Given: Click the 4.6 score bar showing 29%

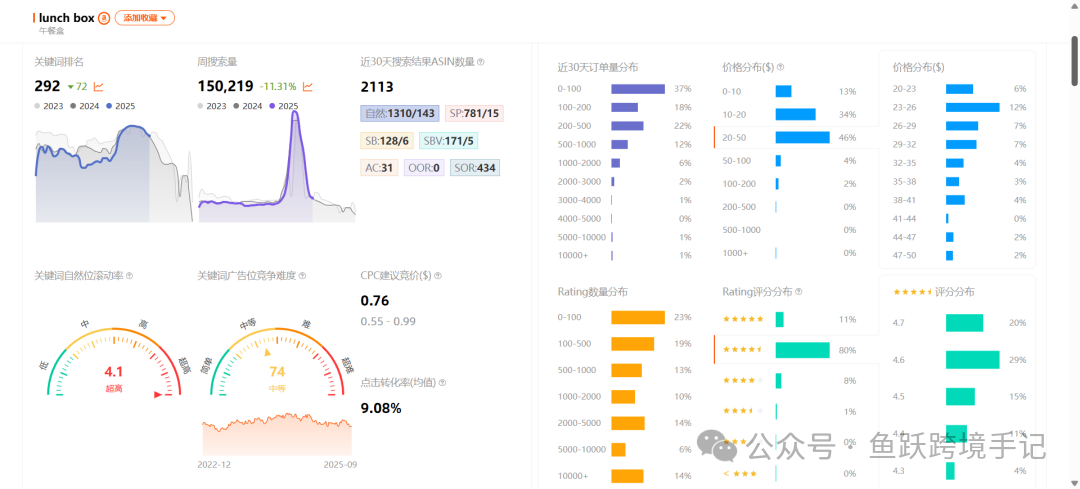Looking at the screenshot, I should pos(973,360).
